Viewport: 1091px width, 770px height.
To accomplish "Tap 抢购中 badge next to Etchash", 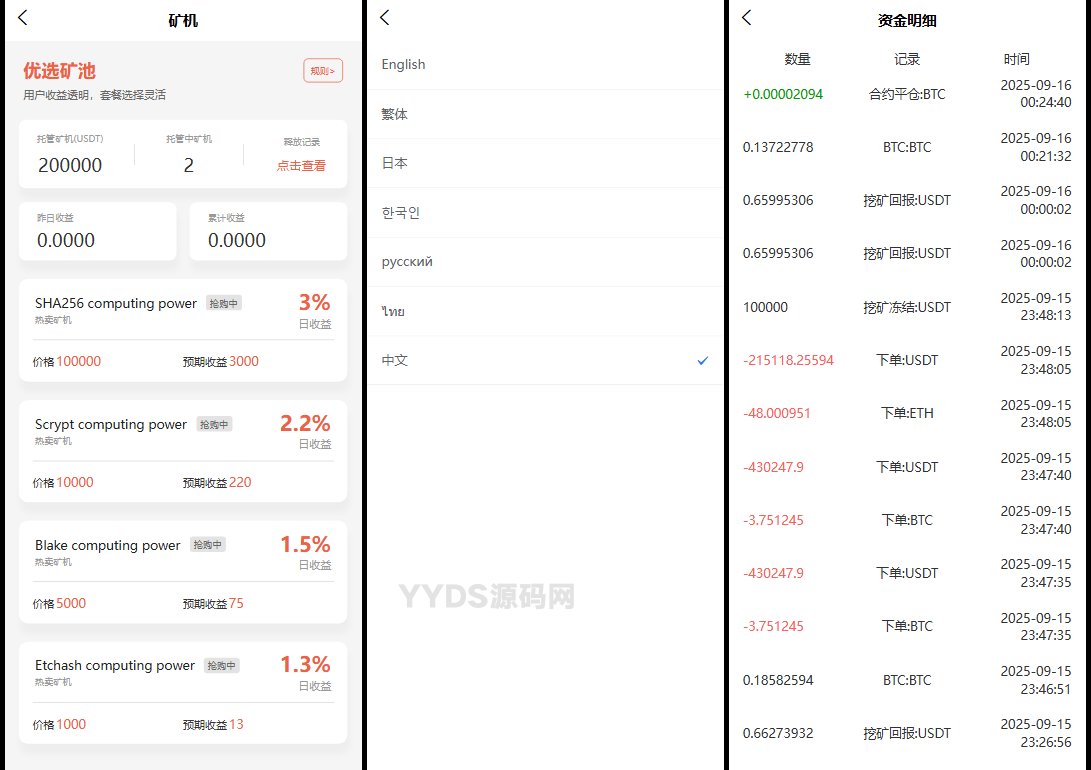I will pos(221,666).
